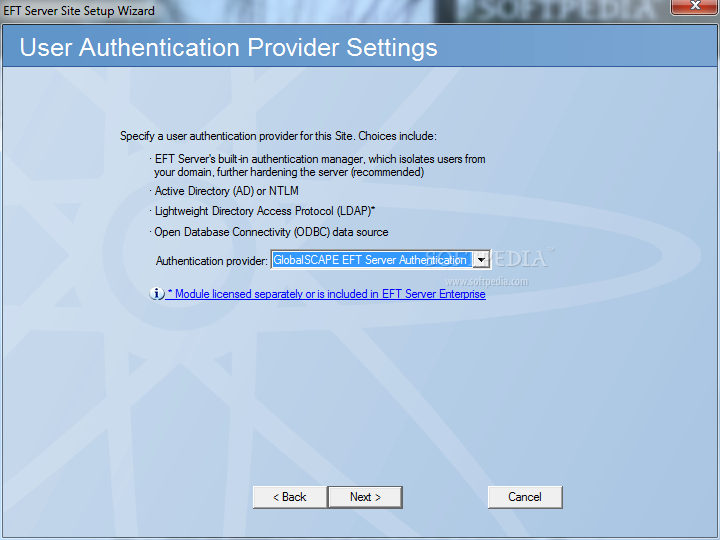Go back with the < Back button
Screen dimensions: 720x540
click(x=290, y=497)
